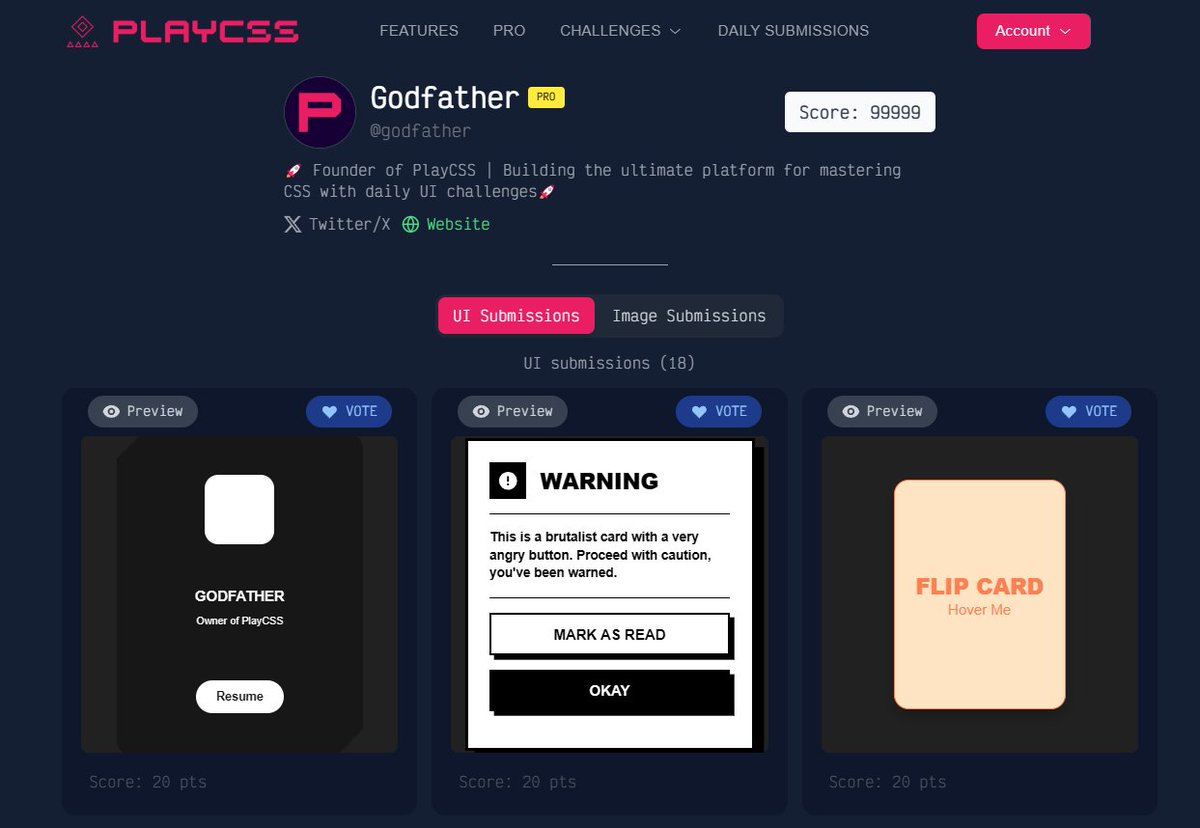Screen dimensions: 1200x828
Task: Click the Score: 99999 box
Action: click(x=860, y=112)
